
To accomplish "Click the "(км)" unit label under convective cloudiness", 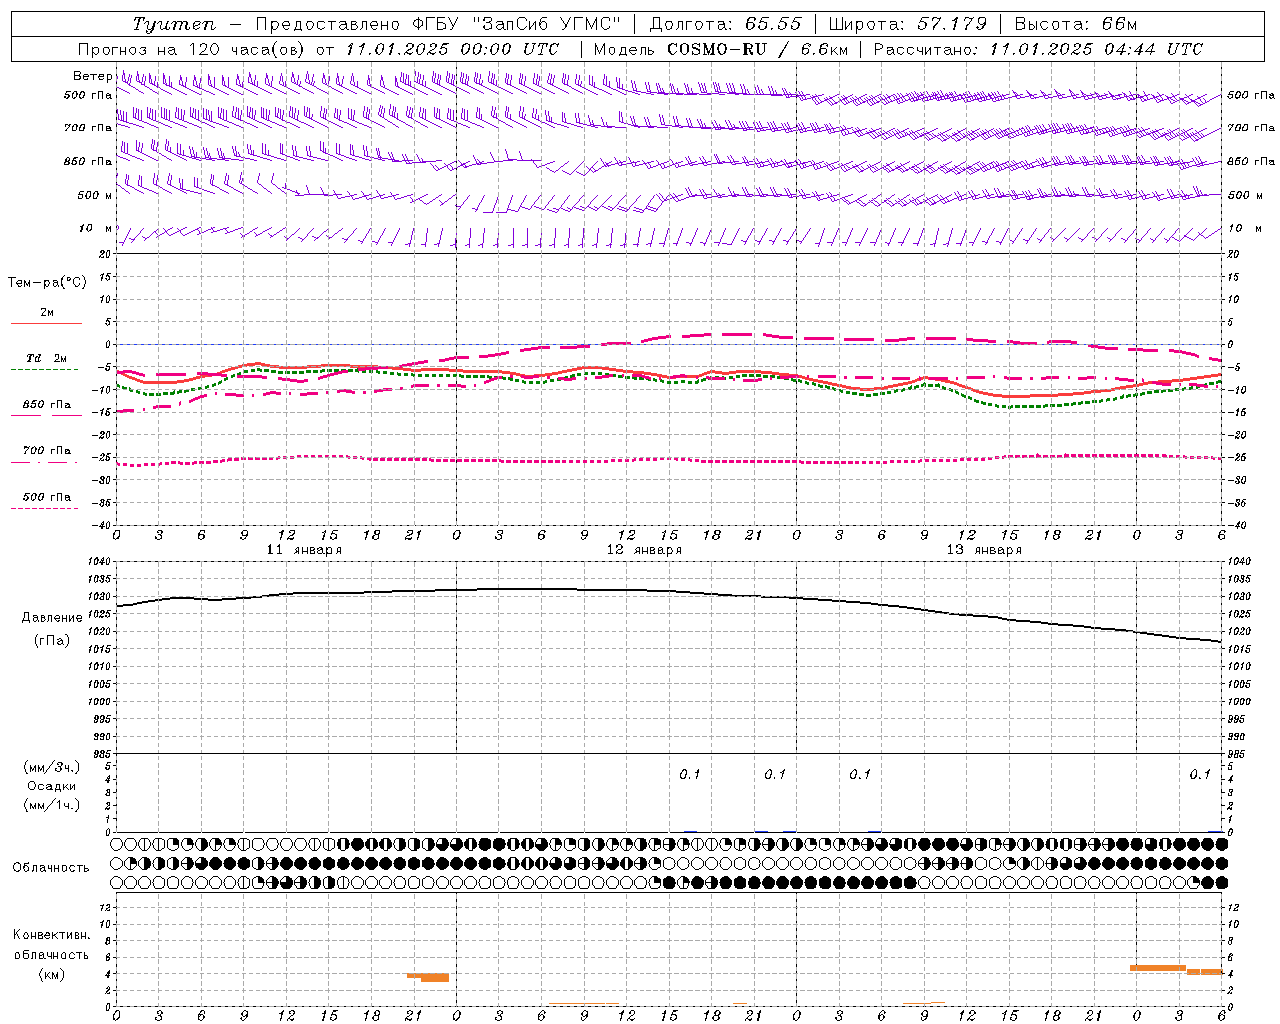I will pyautogui.click(x=52, y=974).
